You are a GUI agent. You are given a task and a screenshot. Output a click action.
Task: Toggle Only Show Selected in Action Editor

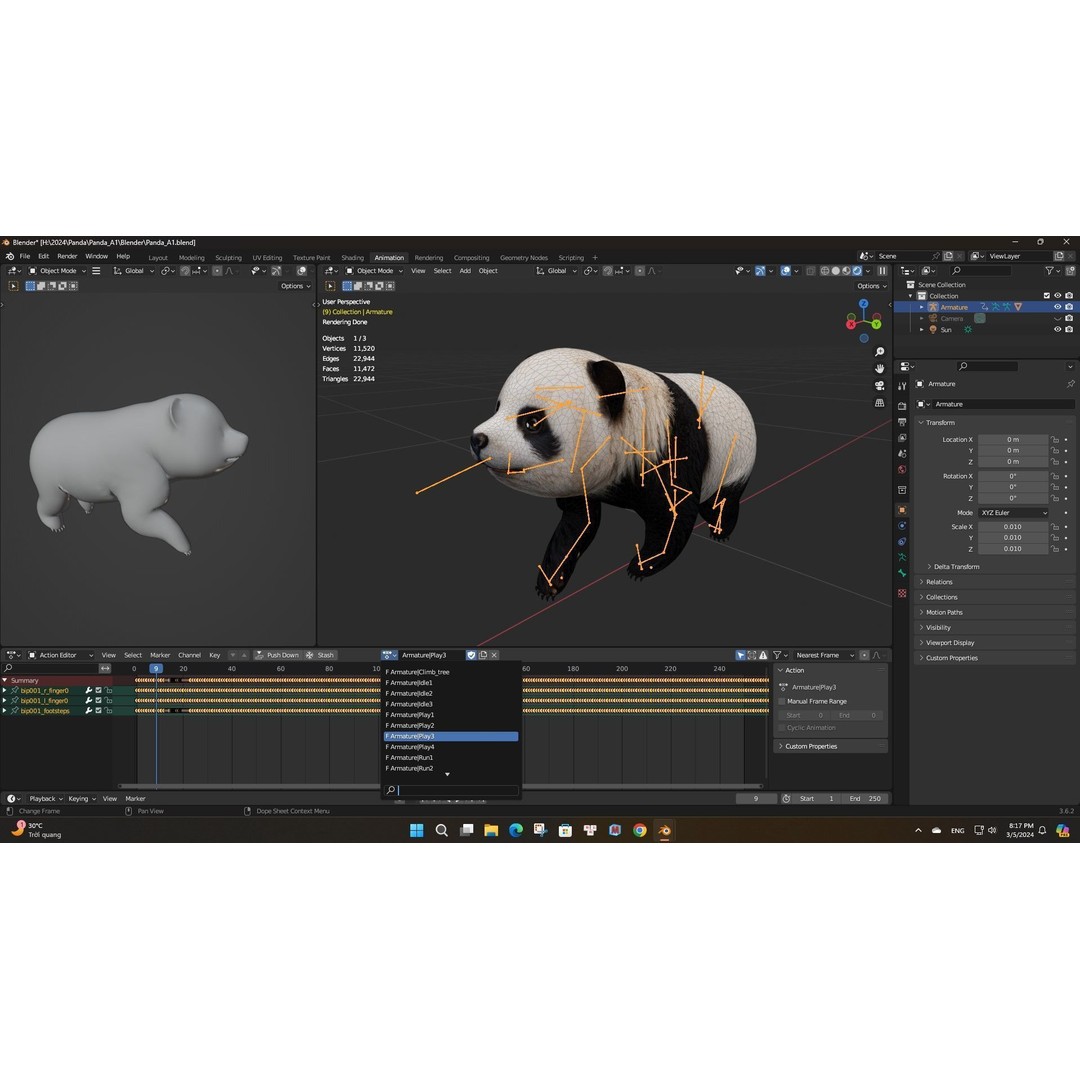740,655
